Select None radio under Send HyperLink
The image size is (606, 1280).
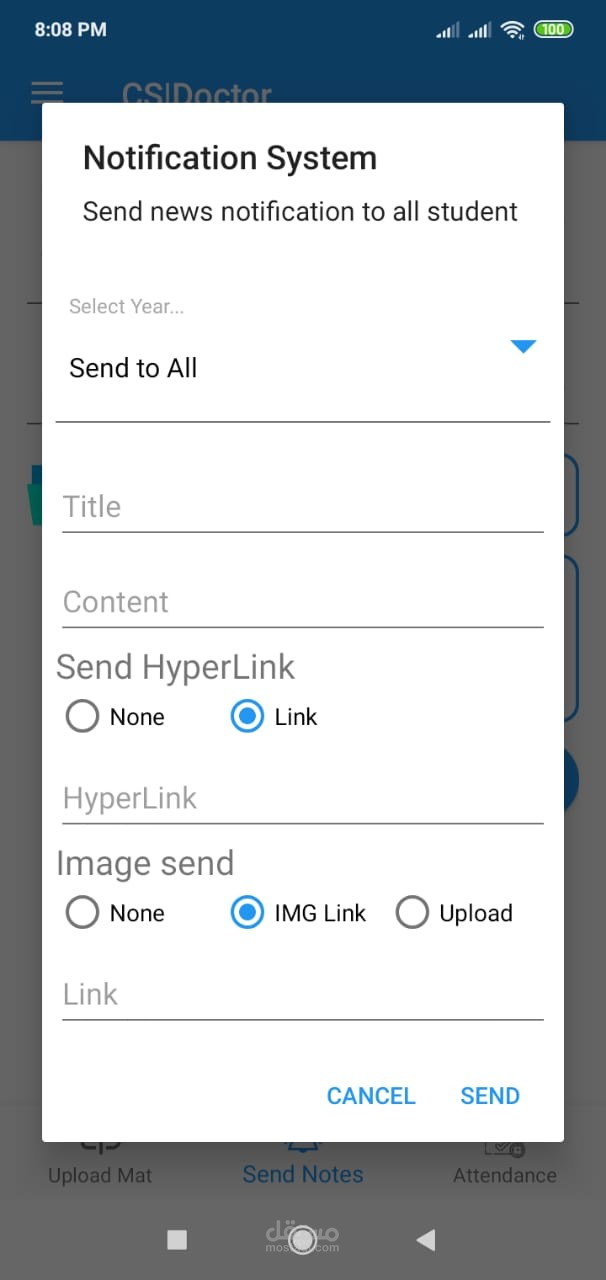click(82, 717)
